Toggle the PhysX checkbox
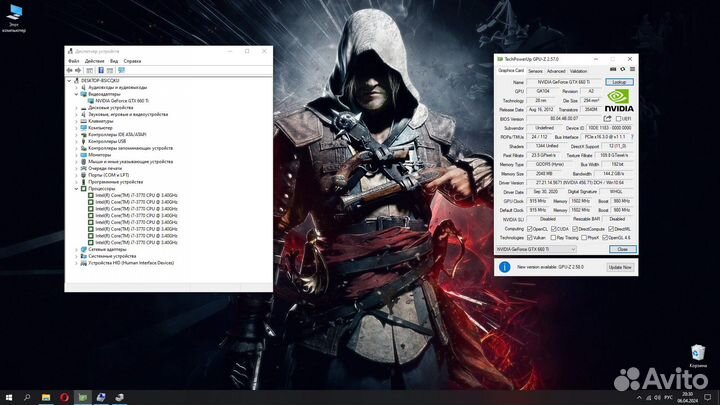 pyautogui.click(x=584, y=238)
